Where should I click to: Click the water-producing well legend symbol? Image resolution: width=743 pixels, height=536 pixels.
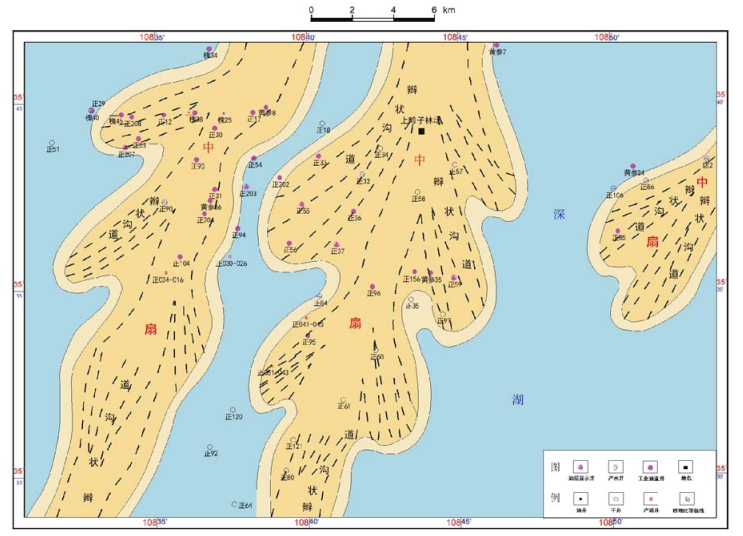click(615, 466)
